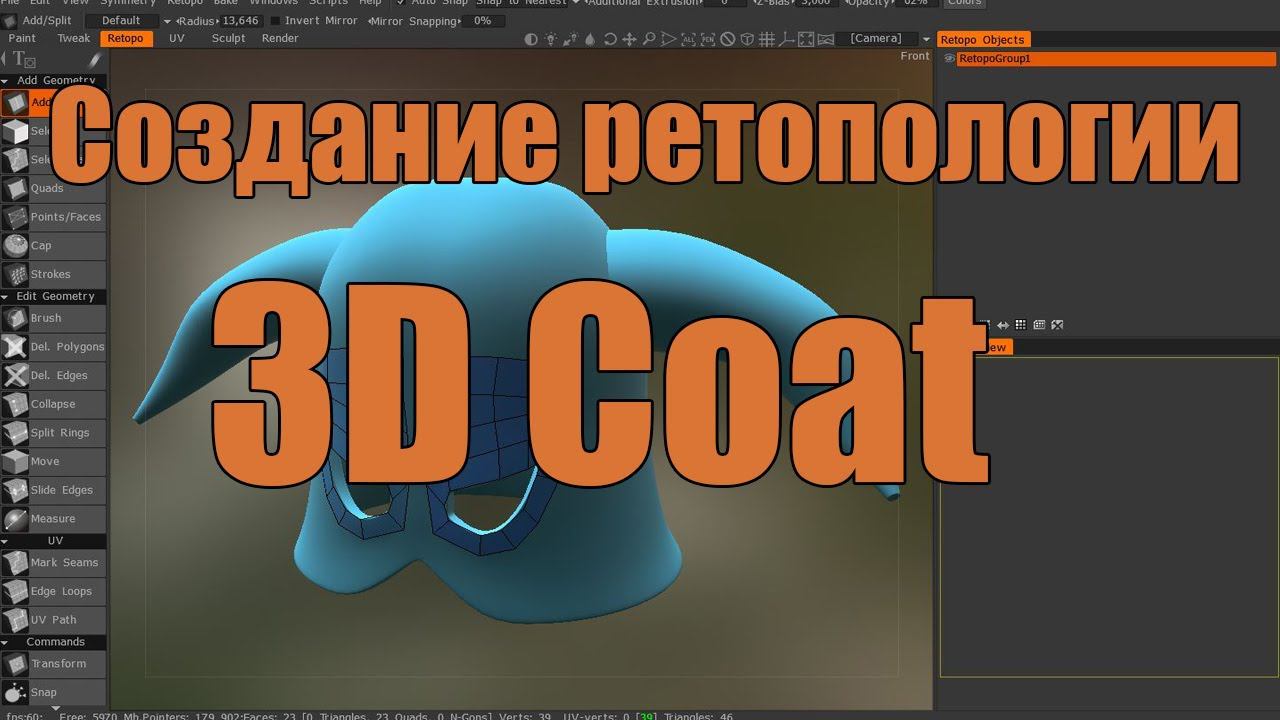Select the Del. Edges tool
The image size is (1280, 720).
tap(53, 376)
